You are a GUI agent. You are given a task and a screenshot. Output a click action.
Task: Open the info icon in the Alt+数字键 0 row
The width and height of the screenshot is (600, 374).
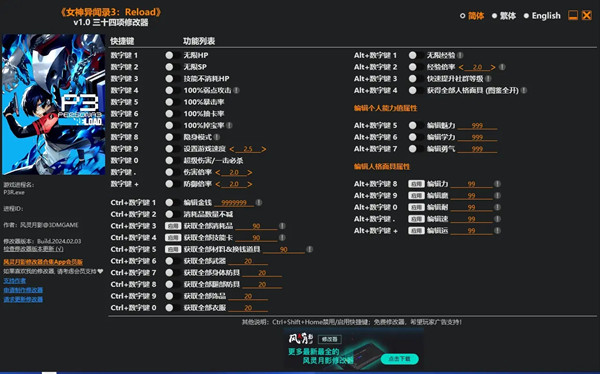point(497,207)
